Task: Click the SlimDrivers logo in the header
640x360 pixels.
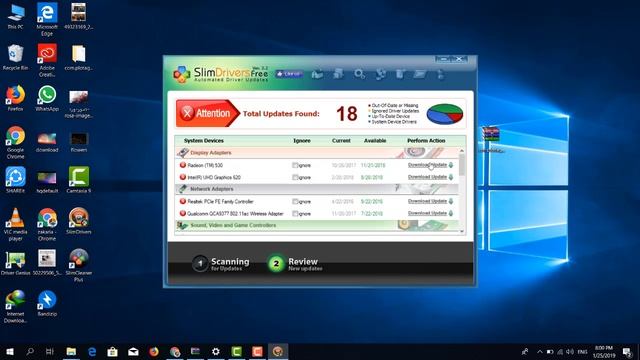Action: coord(220,74)
